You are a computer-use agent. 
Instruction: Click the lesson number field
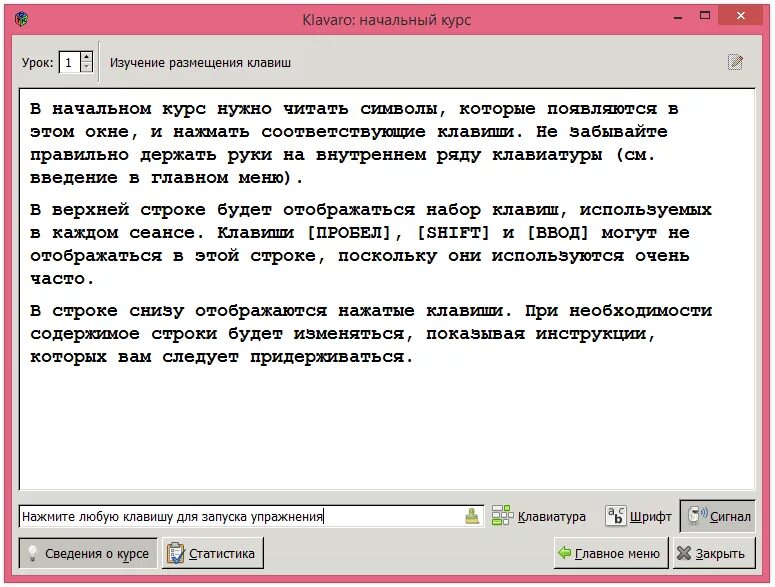(70, 62)
